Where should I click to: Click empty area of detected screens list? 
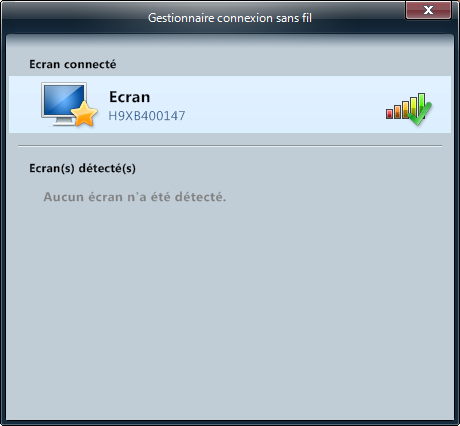(230, 300)
